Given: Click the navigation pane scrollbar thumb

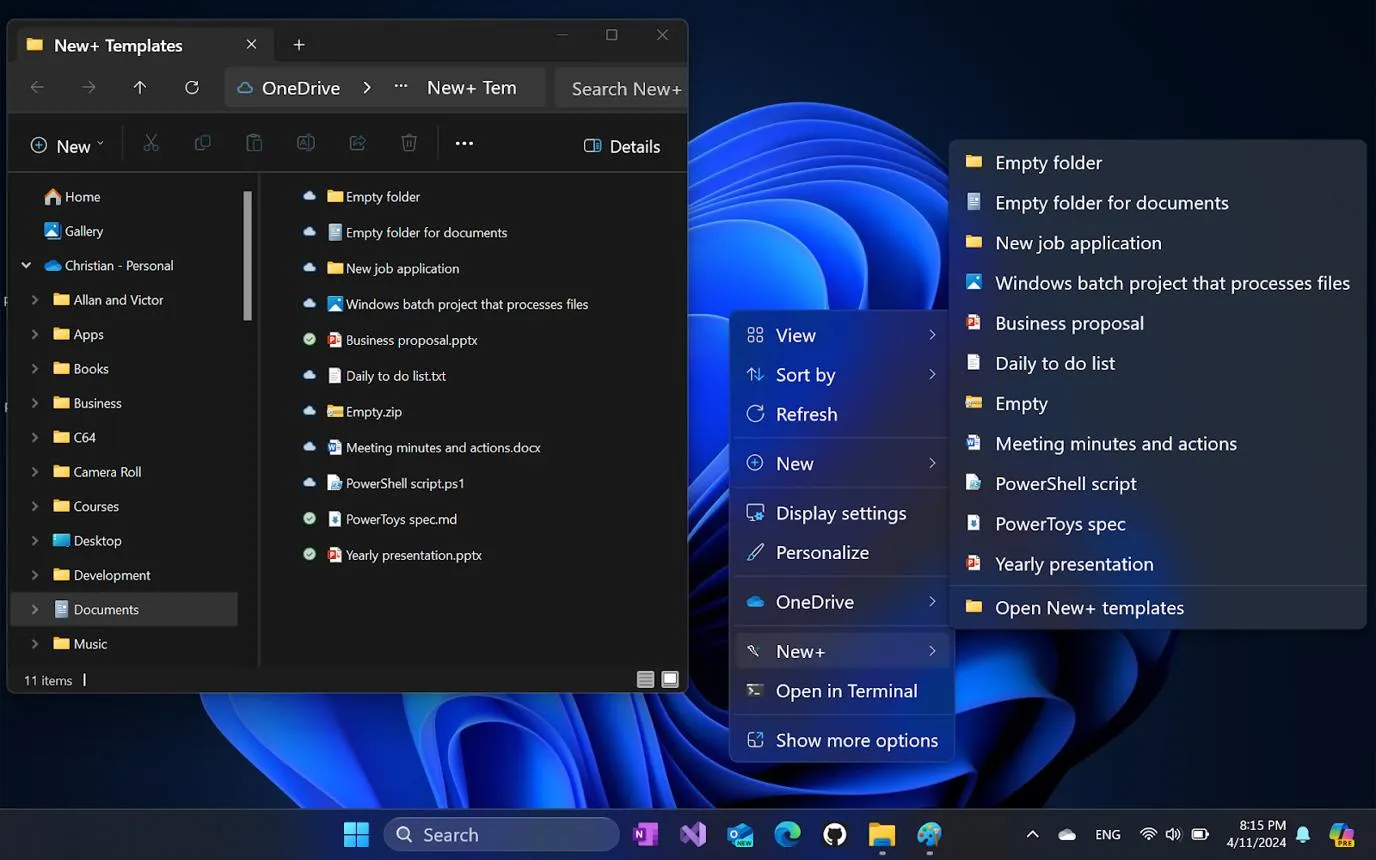Looking at the screenshot, I should [248, 256].
